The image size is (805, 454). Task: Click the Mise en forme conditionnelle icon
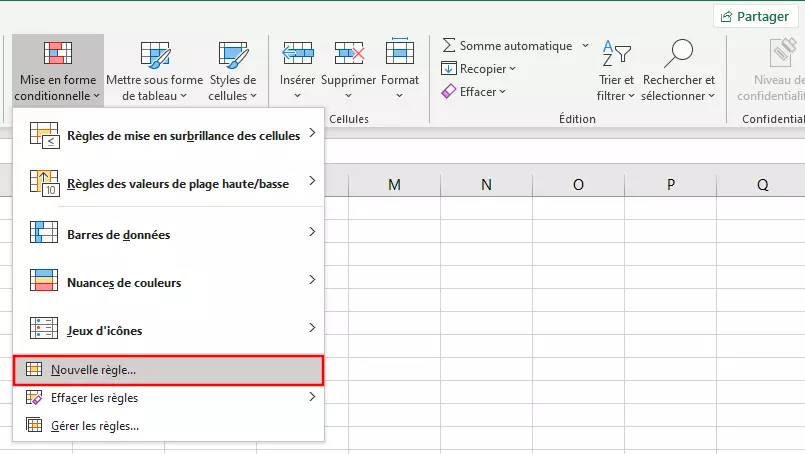click(x=58, y=53)
